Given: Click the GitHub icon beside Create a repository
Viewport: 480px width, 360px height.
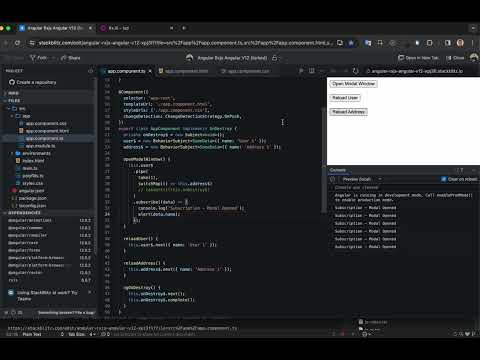Looking at the screenshot, I should coord(12,82).
